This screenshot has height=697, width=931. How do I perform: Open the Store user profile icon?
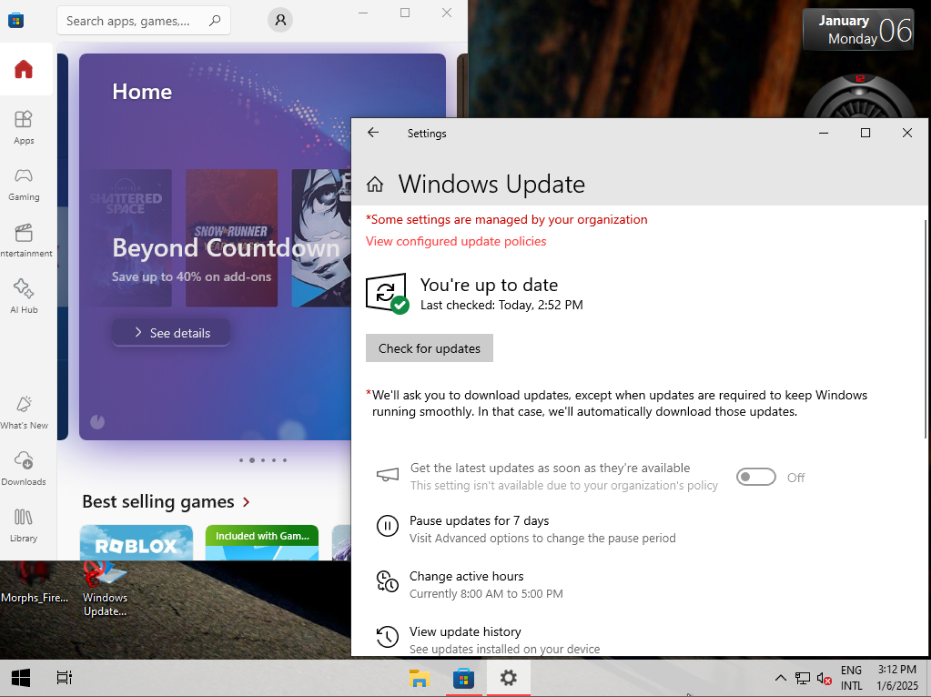(280, 20)
